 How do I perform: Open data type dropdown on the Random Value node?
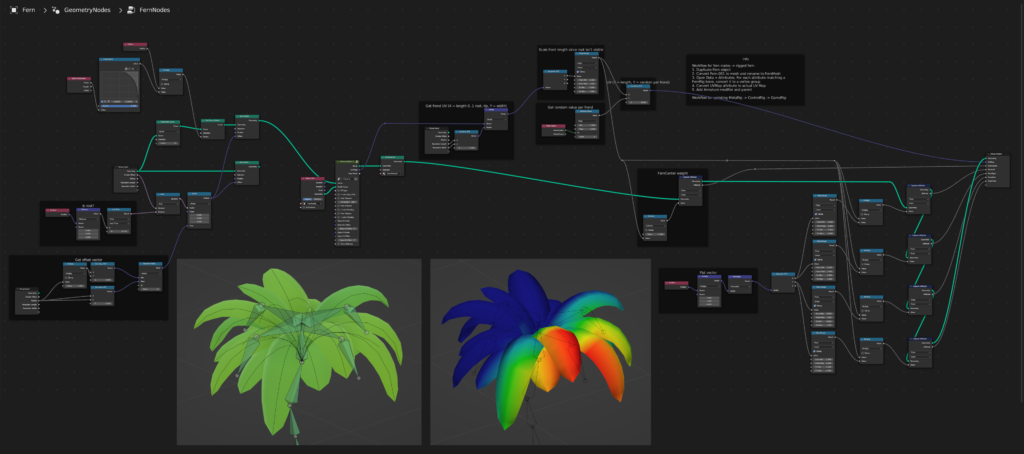click(587, 121)
